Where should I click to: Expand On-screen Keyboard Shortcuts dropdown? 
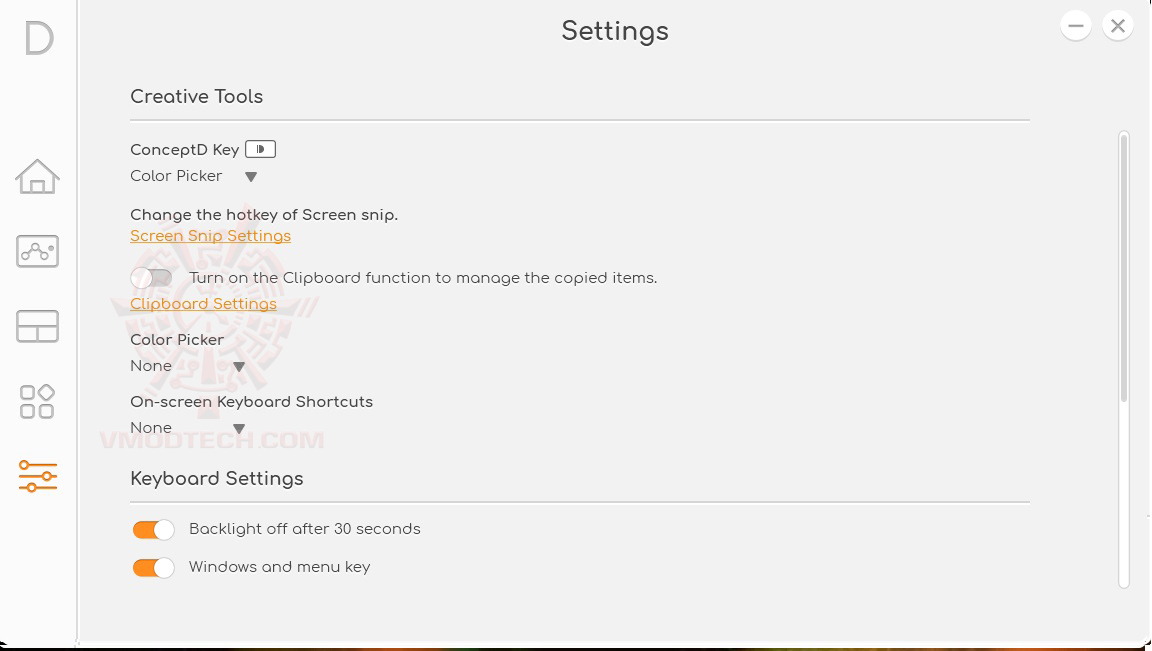[239, 429]
